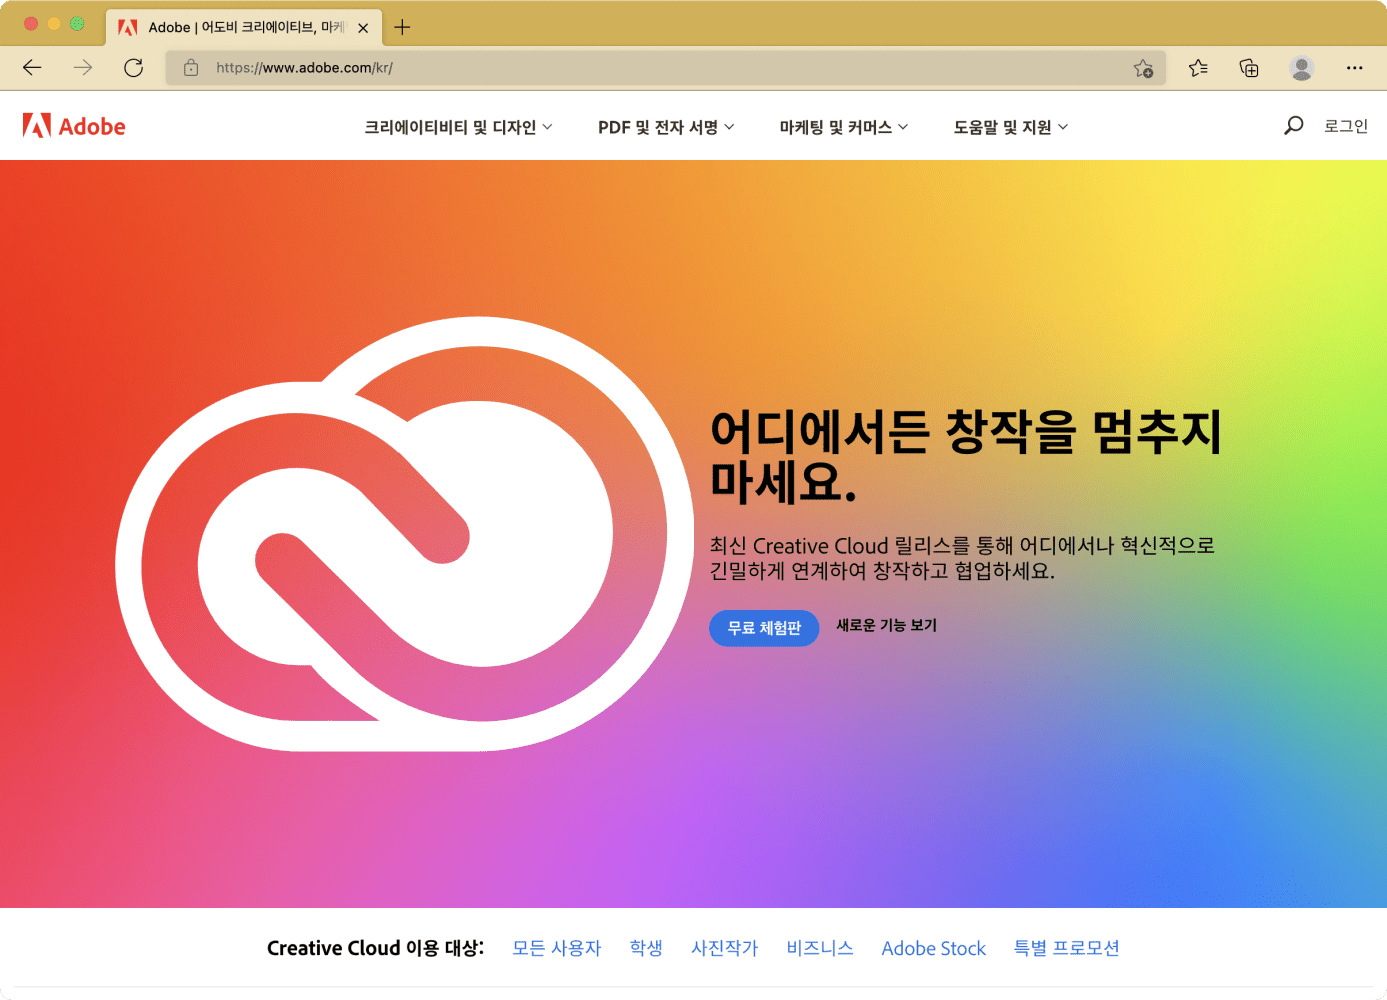Select the Adobe tab in tab strip
Viewport: 1387px width, 1000px height.
[243, 27]
